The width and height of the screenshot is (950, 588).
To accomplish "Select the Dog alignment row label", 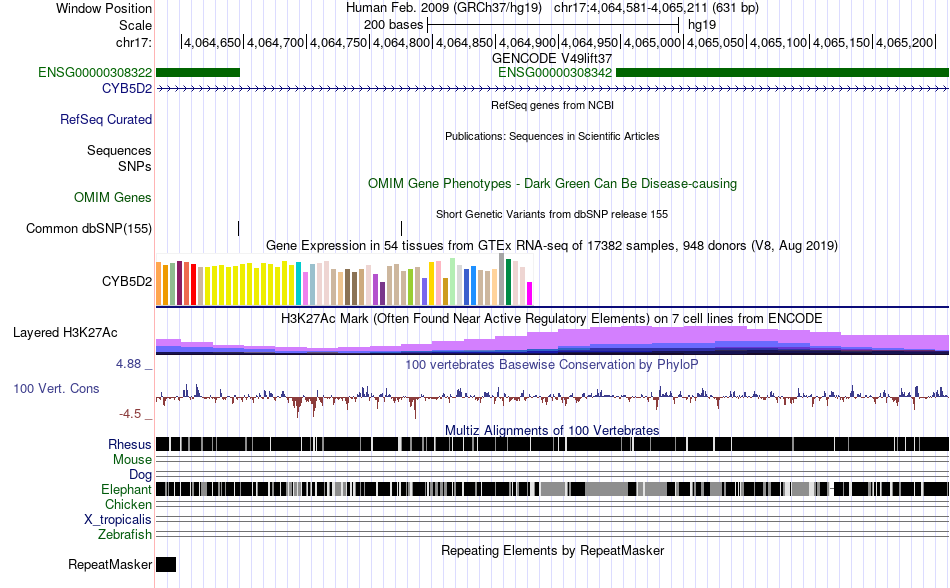I will (x=141, y=474).
